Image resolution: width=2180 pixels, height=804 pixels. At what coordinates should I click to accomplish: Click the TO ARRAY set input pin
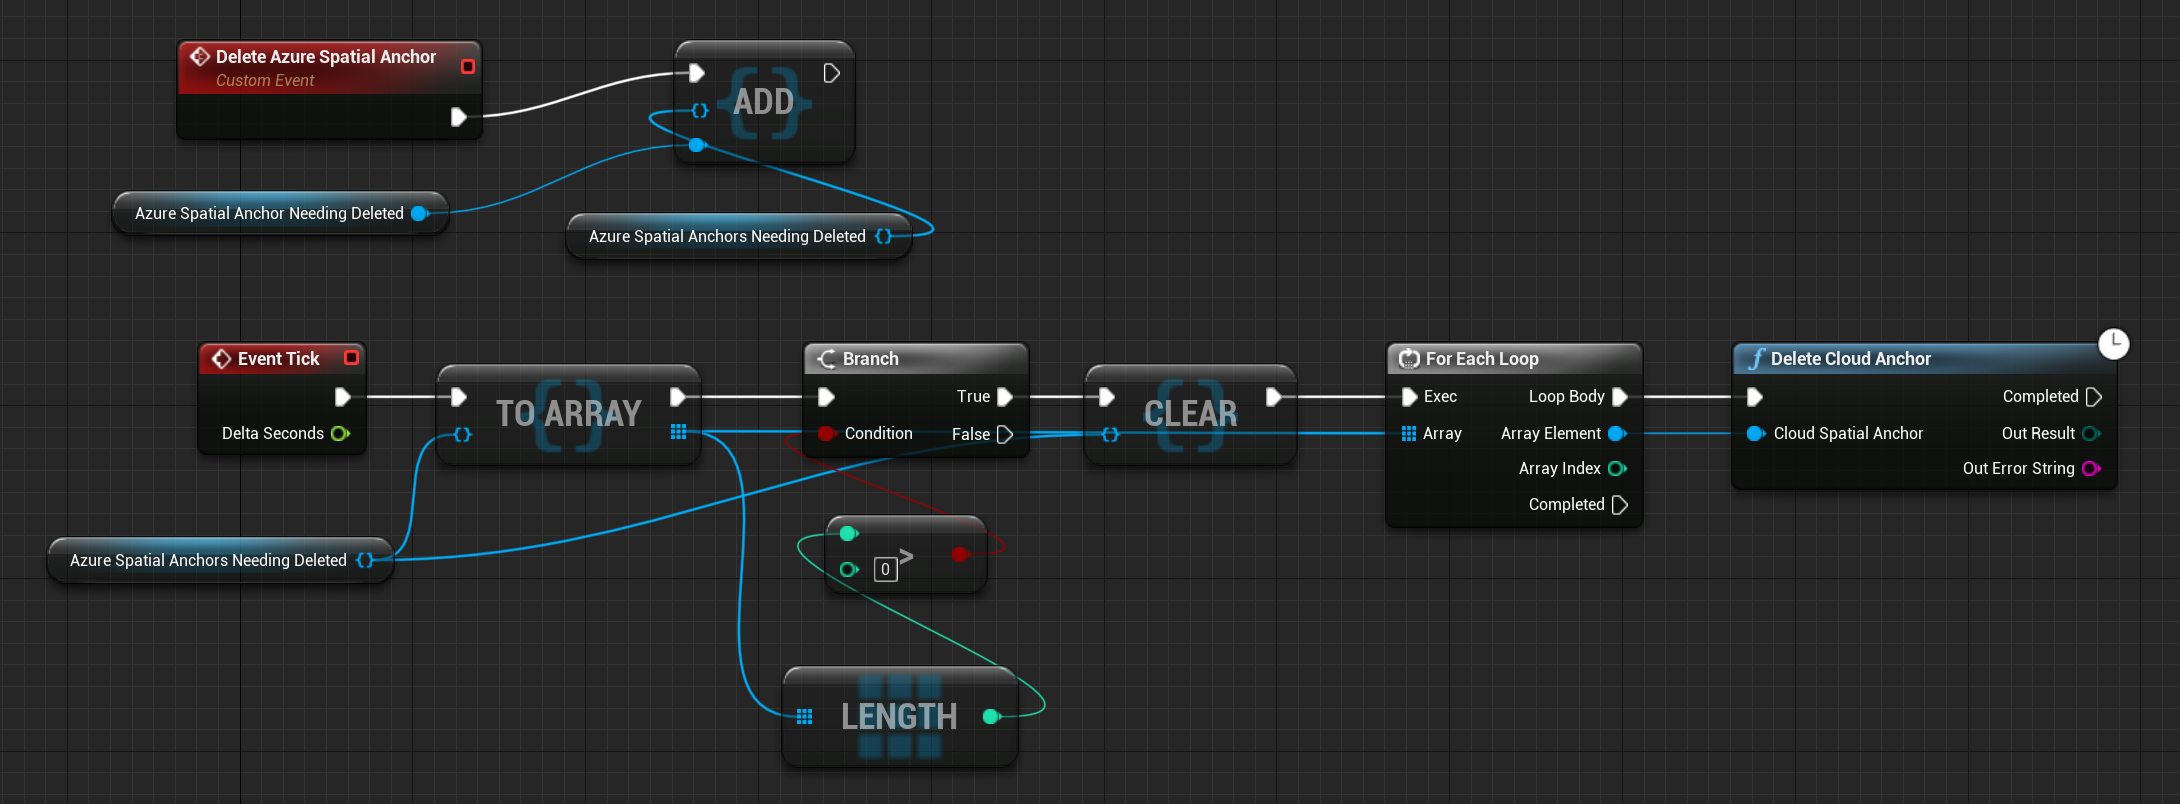[x=462, y=434]
